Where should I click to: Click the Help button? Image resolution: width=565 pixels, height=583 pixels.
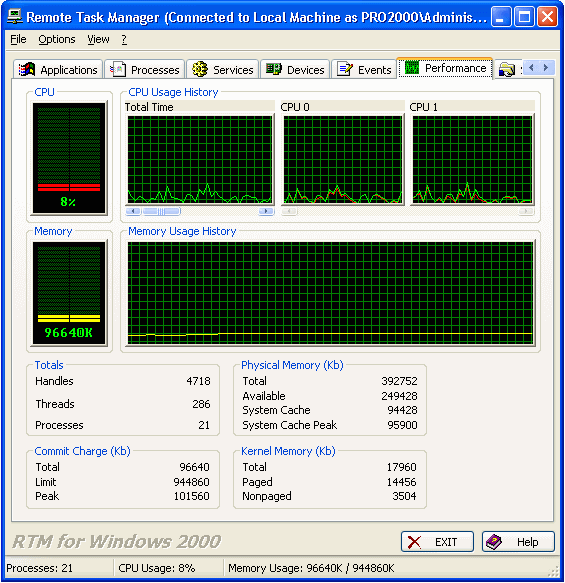518,542
